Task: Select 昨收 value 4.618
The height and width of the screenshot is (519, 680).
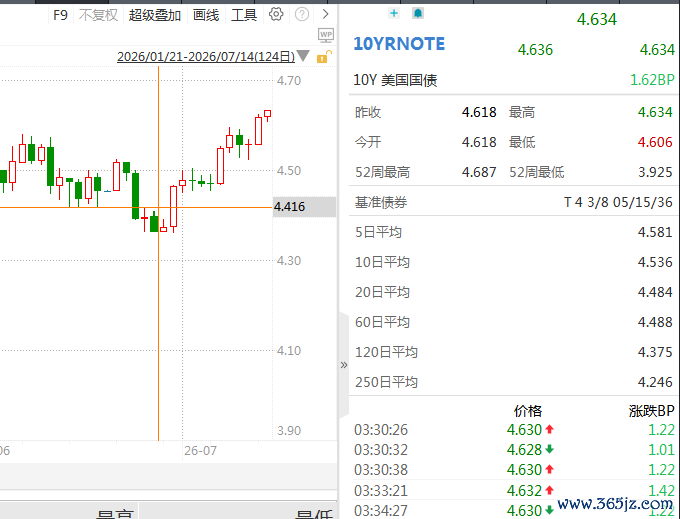Action: pyautogui.click(x=479, y=112)
